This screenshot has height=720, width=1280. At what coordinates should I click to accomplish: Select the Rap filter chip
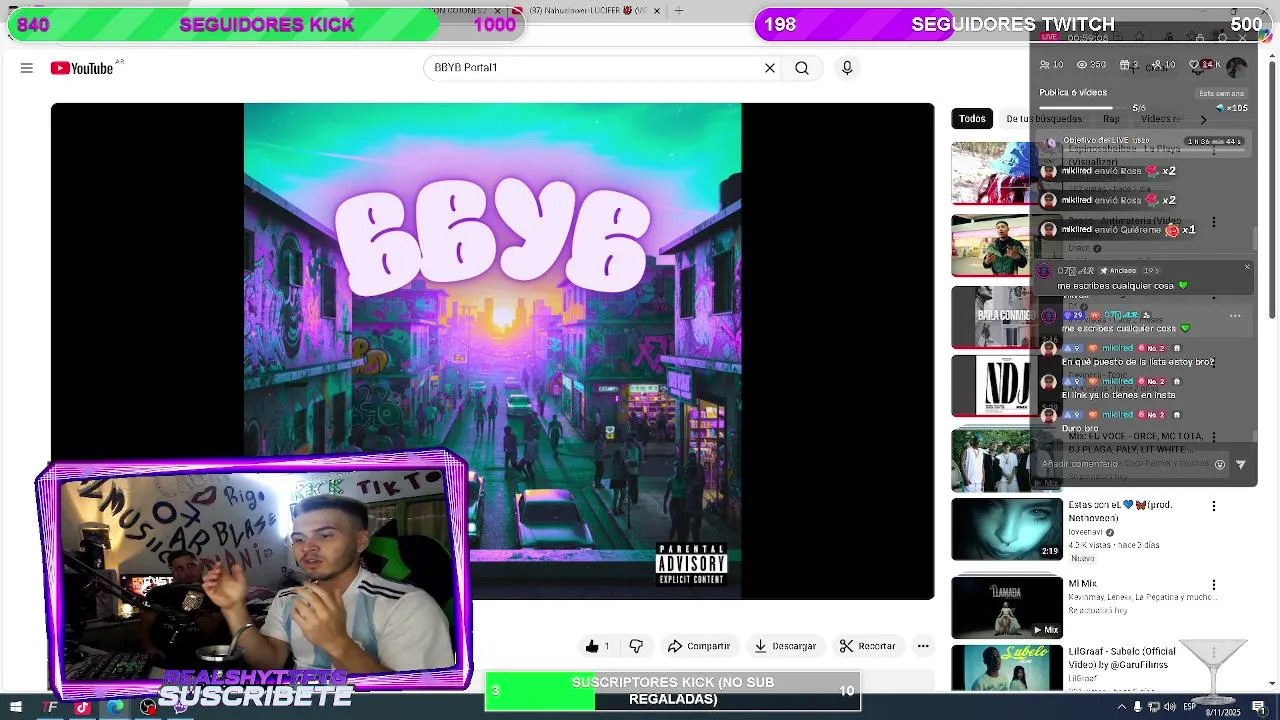(1111, 119)
